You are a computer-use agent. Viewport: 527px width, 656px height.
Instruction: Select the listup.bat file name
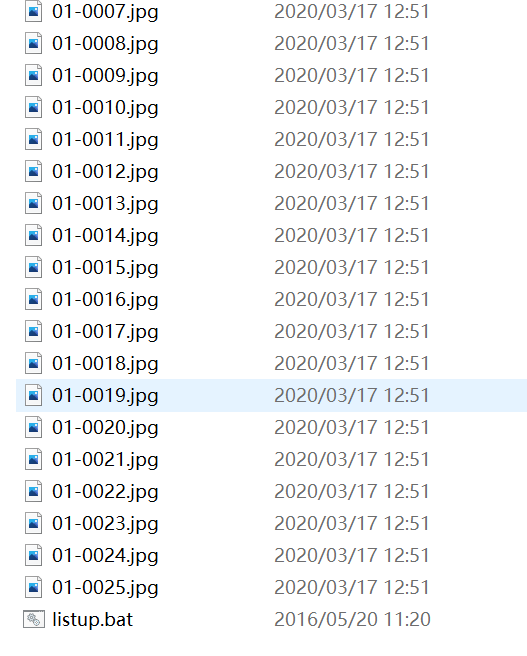click(92, 620)
